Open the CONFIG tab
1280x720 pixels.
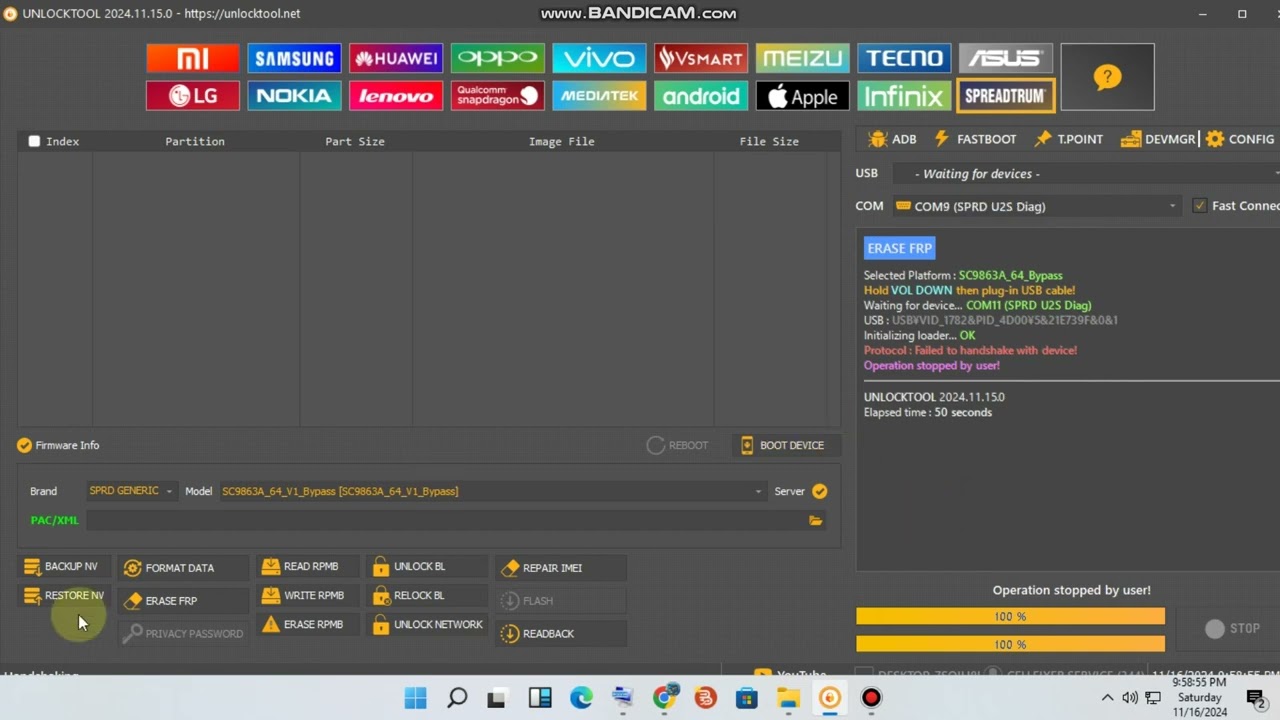(x=1240, y=139)
